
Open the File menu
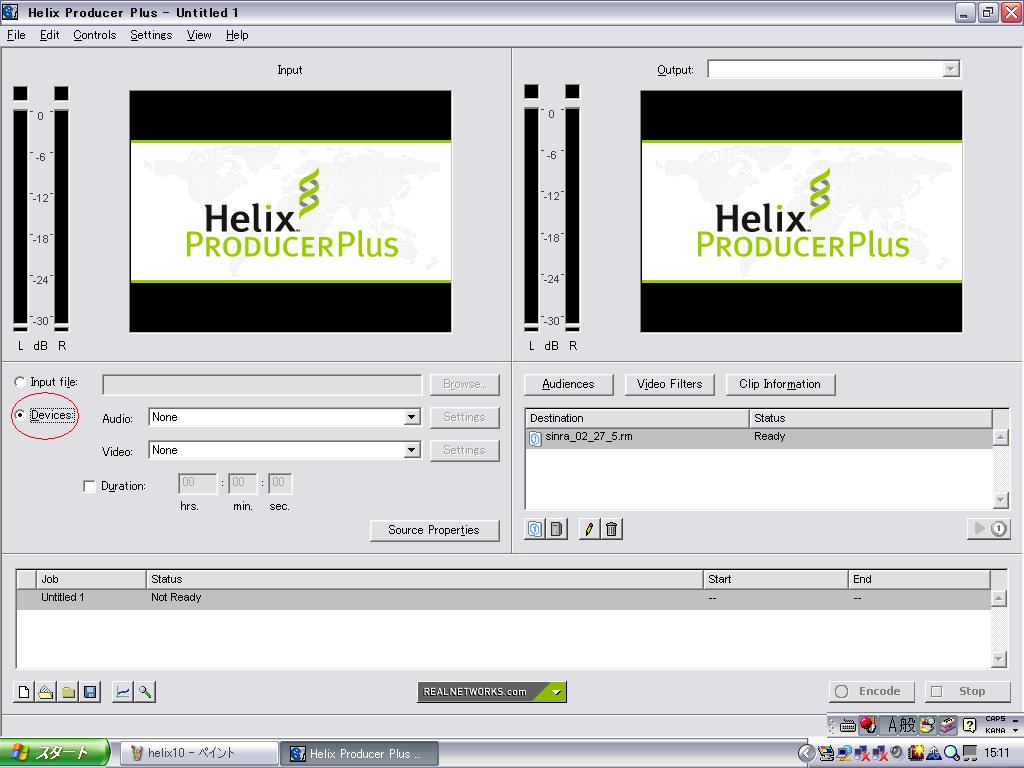16,35
